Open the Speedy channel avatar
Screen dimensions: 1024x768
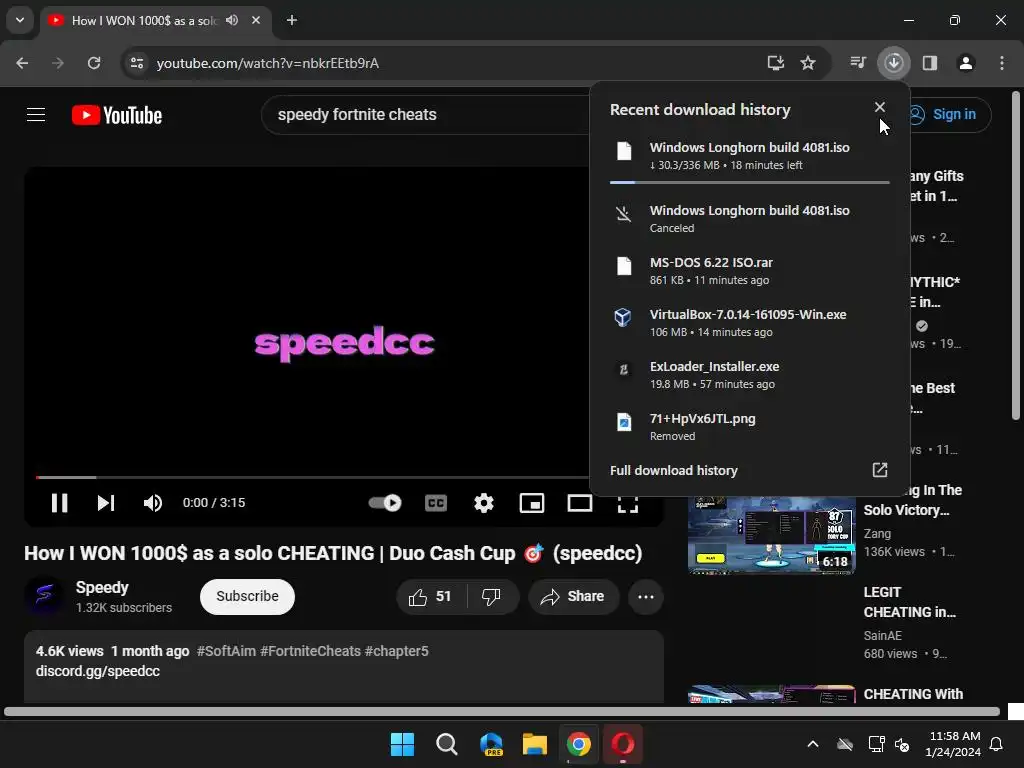(x=44, y=596)
